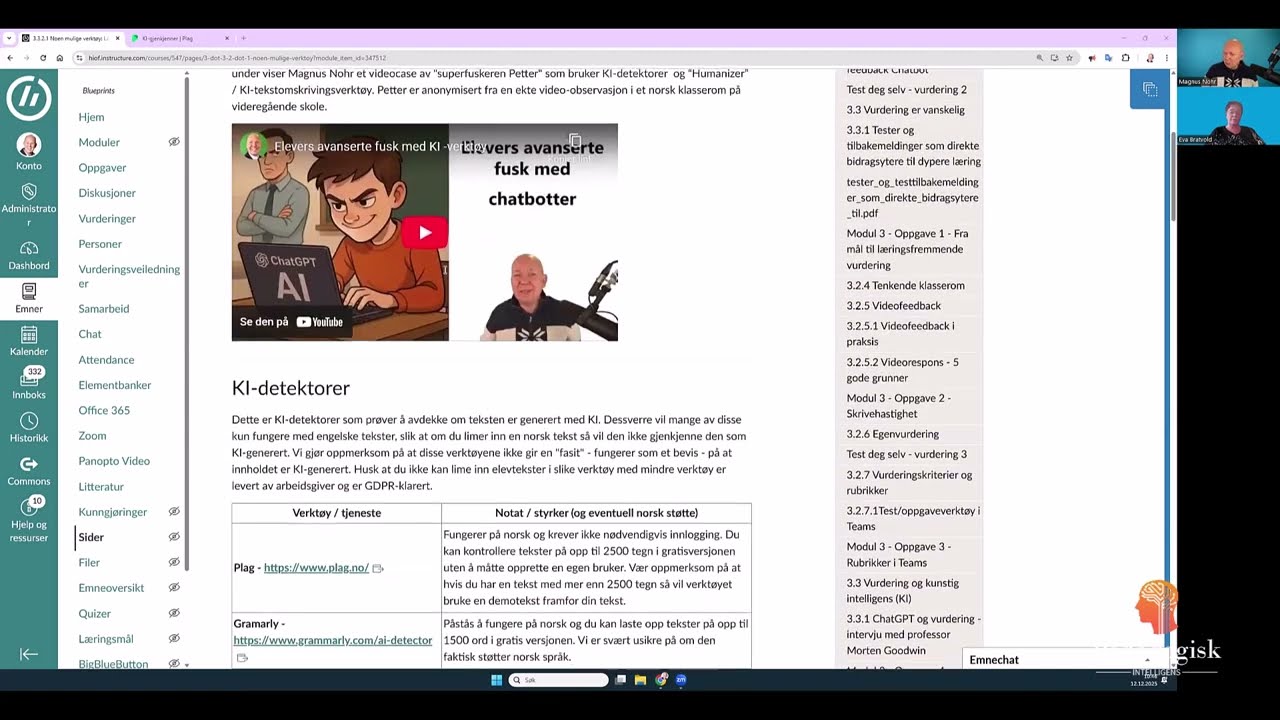Open 3.2.6 Egenvurdering link

892,434
